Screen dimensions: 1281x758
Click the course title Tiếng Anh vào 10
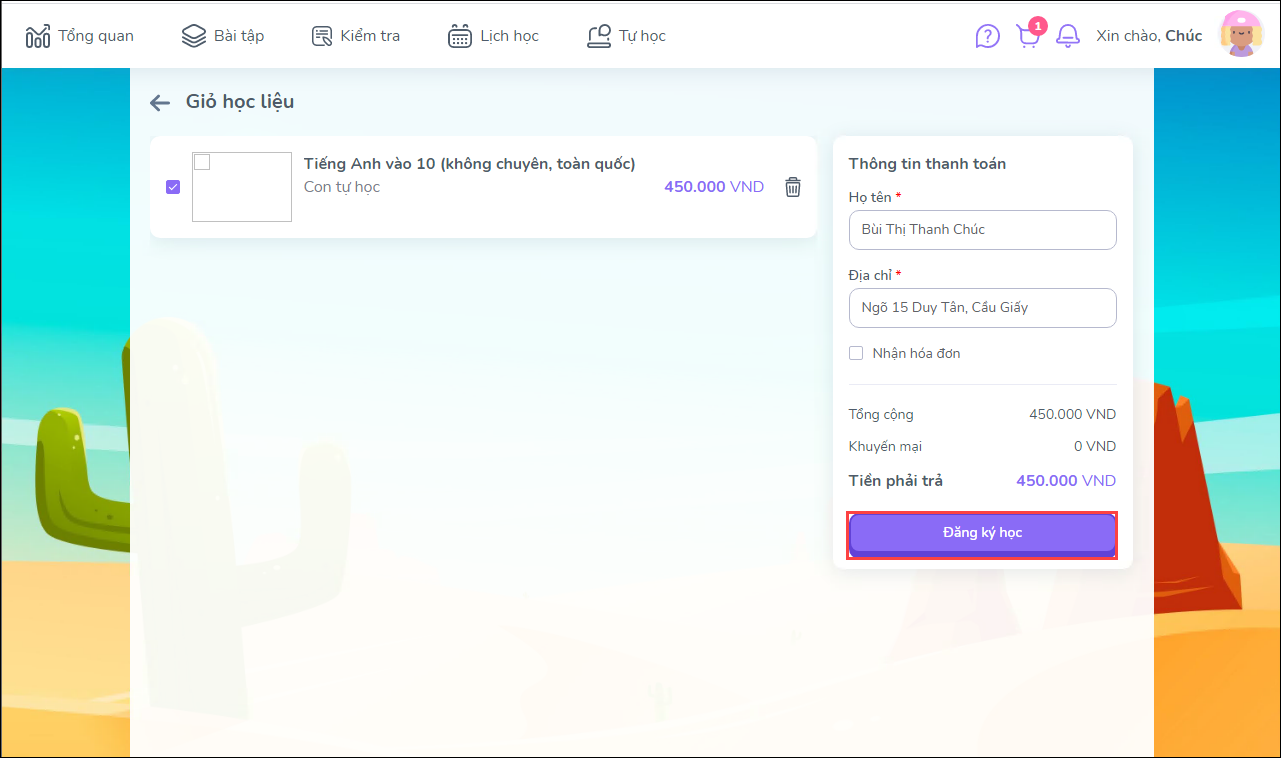(x=470, y=164)
